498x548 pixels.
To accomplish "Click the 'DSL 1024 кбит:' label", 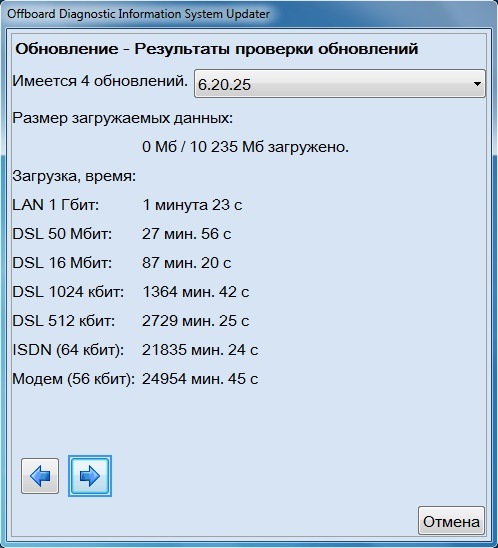I will pyautogui.click(x=68, y=292).
